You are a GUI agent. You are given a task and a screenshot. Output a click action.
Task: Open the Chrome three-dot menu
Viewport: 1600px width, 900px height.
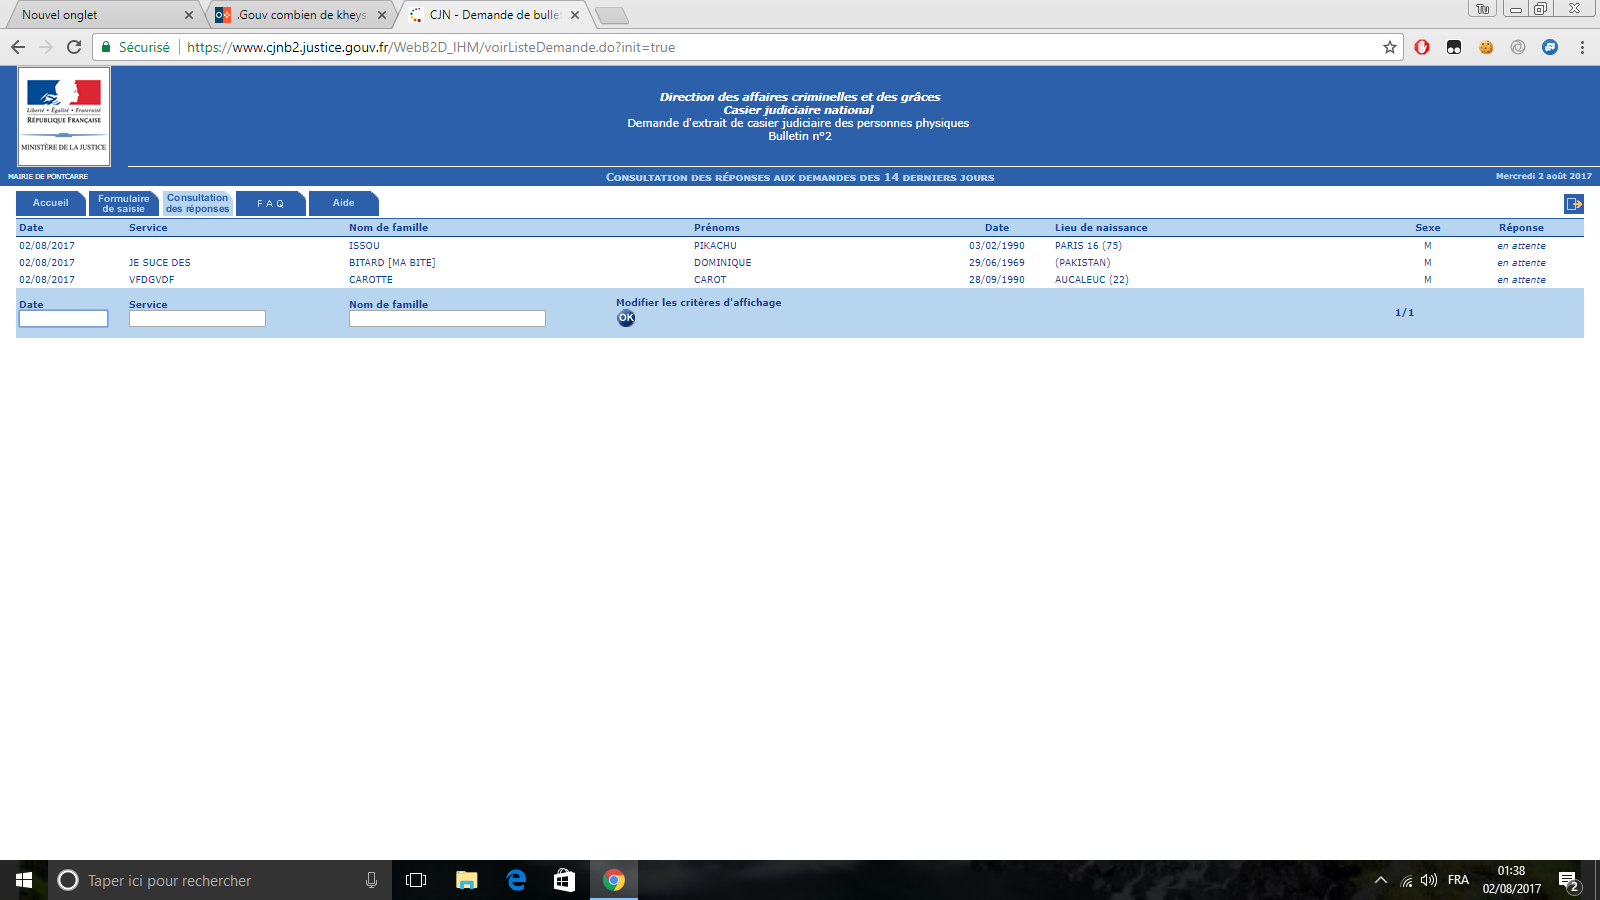pos(1582,47)
